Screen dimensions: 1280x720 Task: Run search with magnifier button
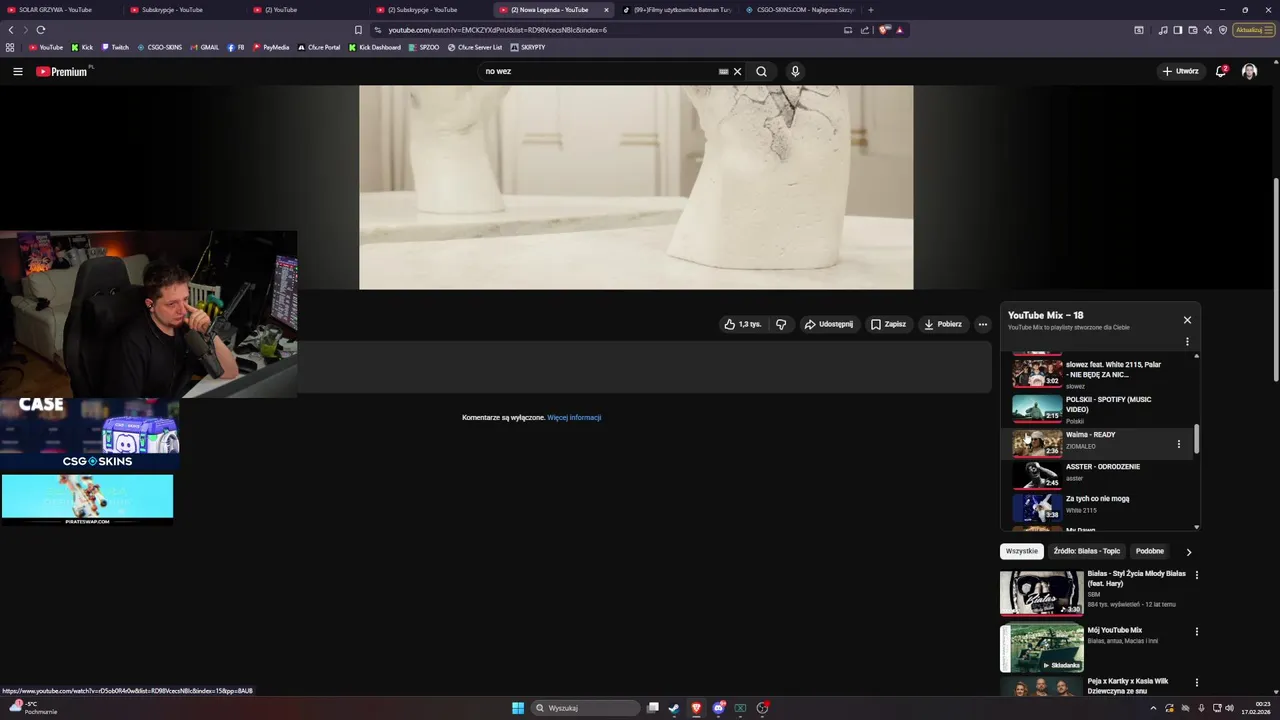click(x=762, y=72)
